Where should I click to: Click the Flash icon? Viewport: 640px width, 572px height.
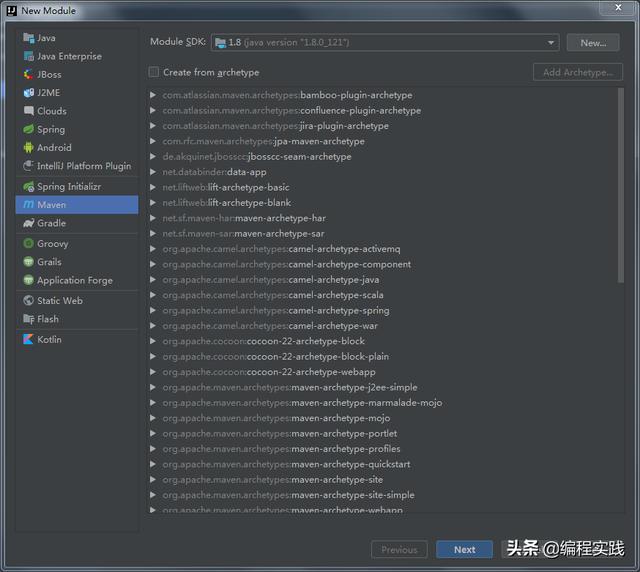(x=29, y=319)
